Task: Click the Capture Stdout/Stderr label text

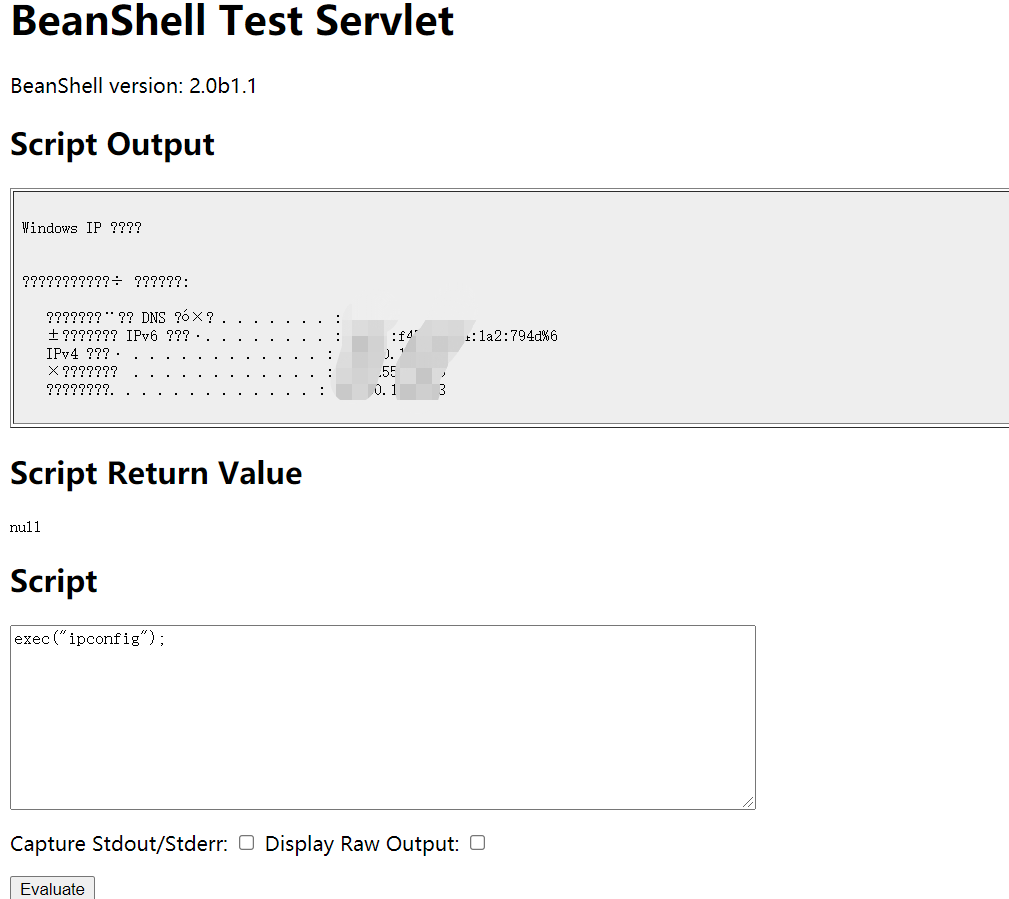Action: 118,844
